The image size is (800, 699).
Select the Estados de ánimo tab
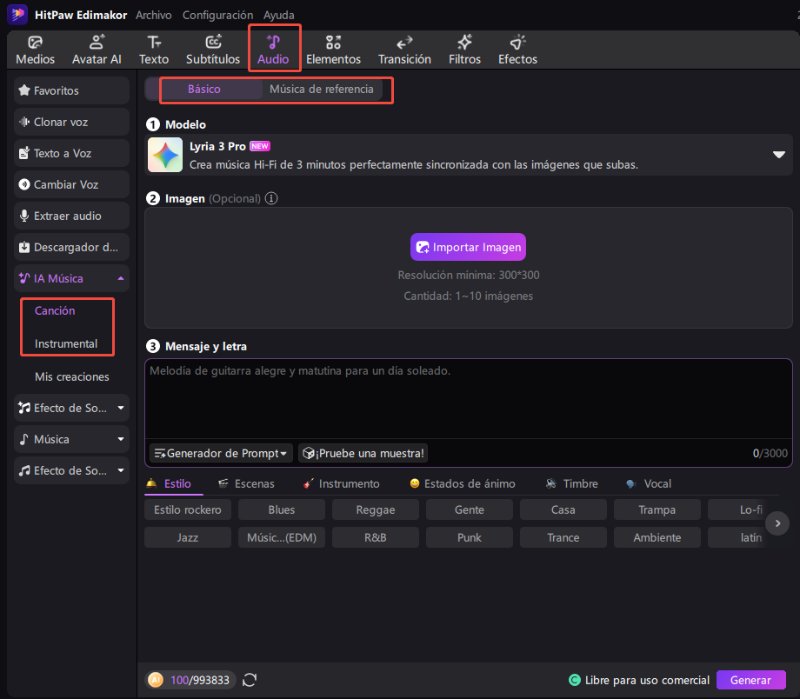pos(463,484)
